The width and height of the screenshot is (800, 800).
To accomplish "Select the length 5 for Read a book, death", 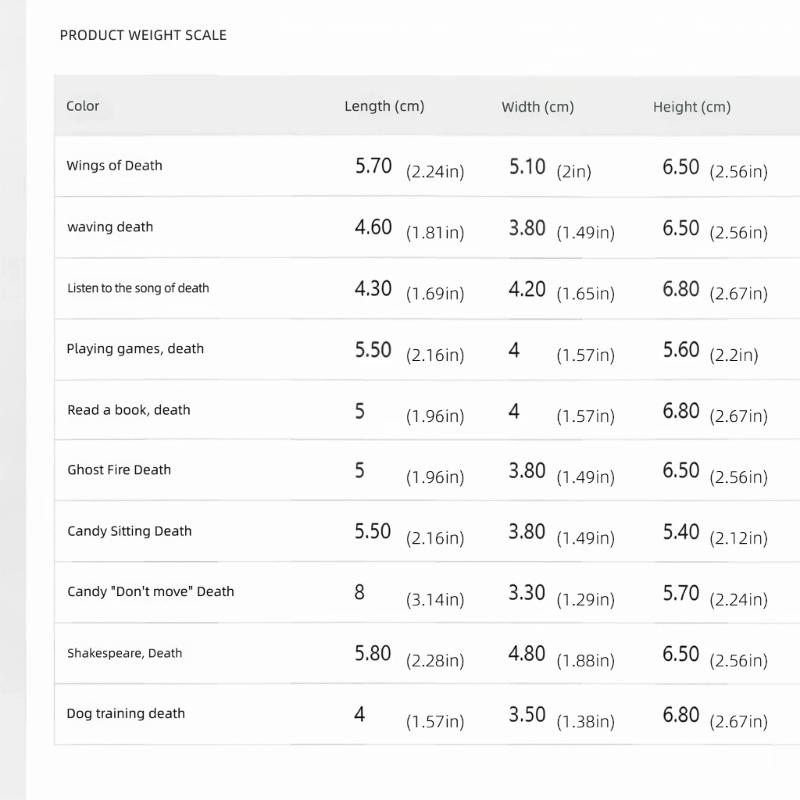I will tap(360, 411).
